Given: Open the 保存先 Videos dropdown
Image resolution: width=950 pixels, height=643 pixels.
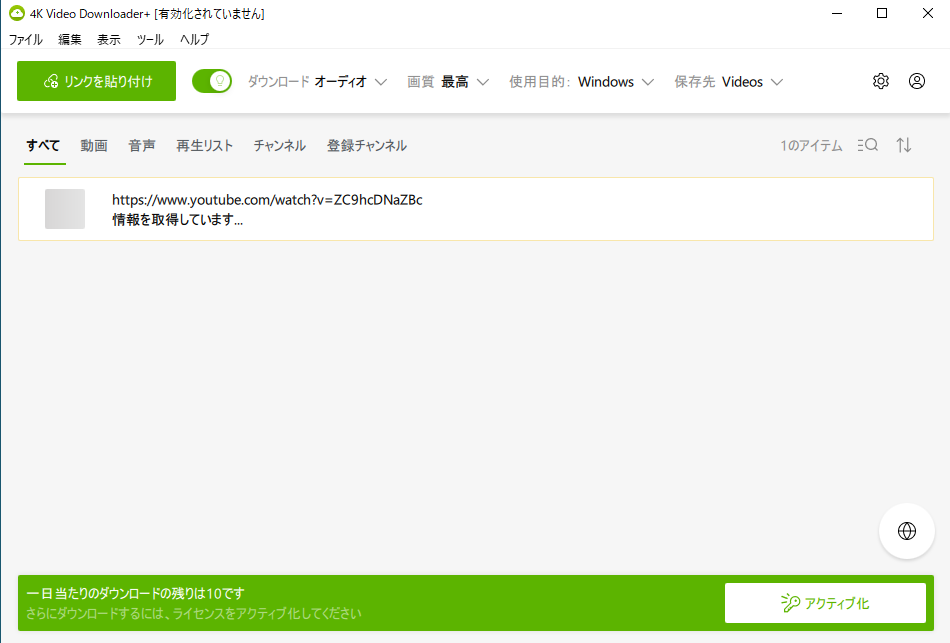Looking at the screenshot, I should [729, 82].
